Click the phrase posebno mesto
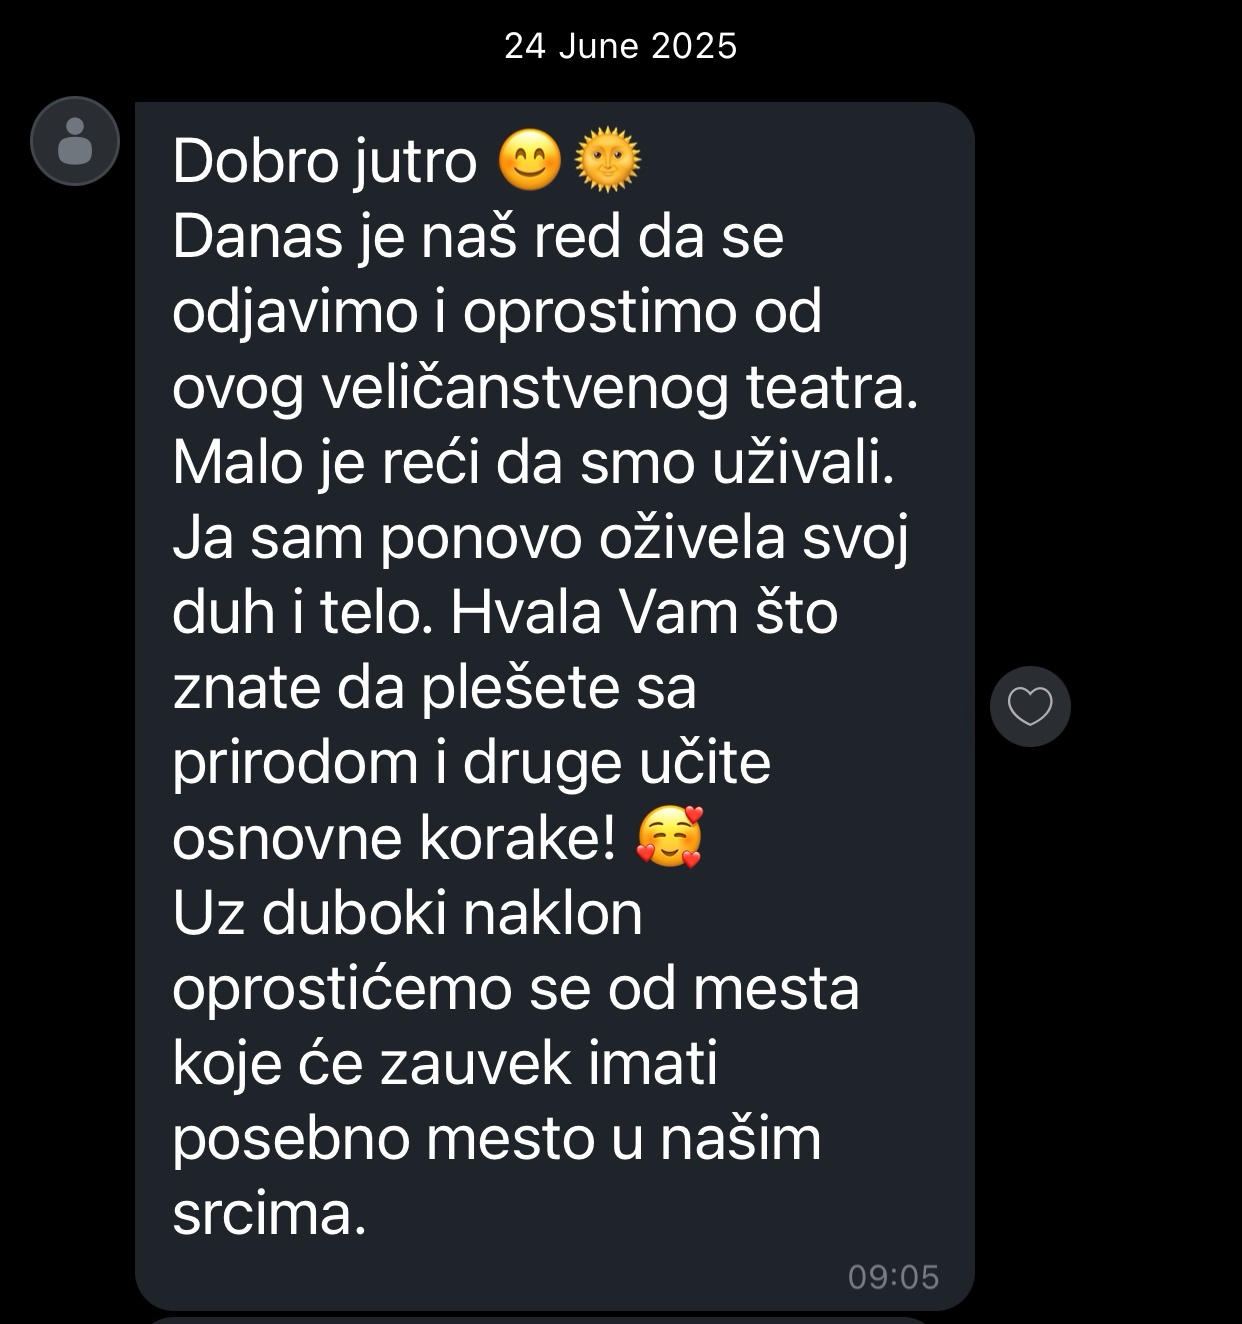 coord(384,1139)
